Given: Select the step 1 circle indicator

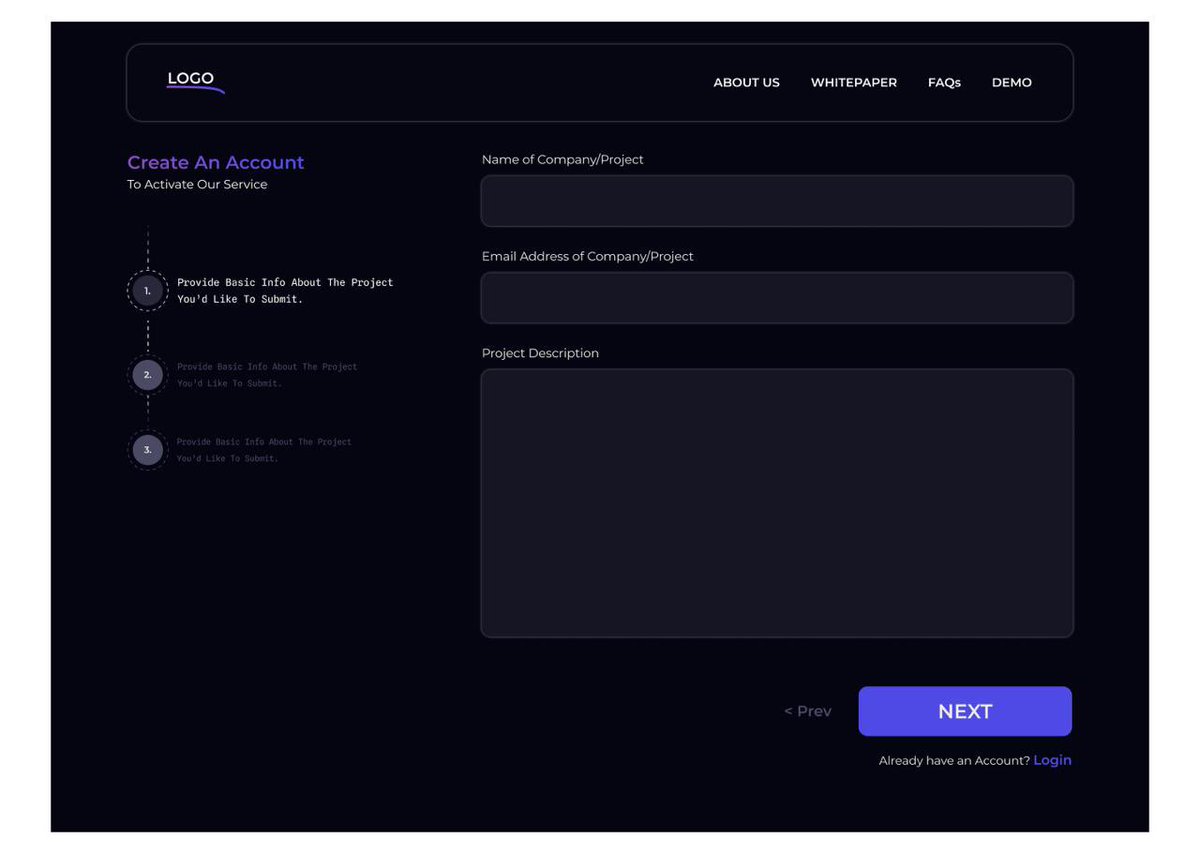Looking at the screenshot, I should [148, 291].
